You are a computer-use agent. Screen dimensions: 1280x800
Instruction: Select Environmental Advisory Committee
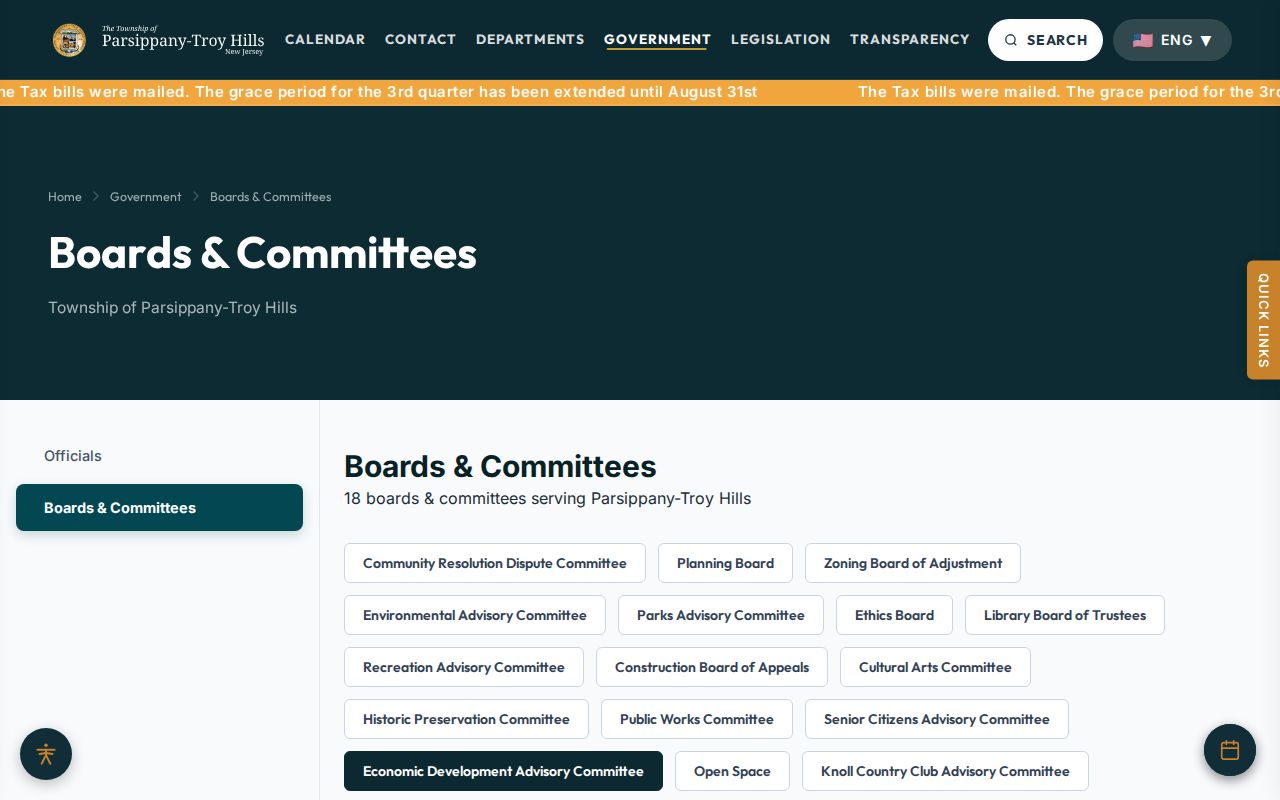pyautogui.click(x=475, y=615)
